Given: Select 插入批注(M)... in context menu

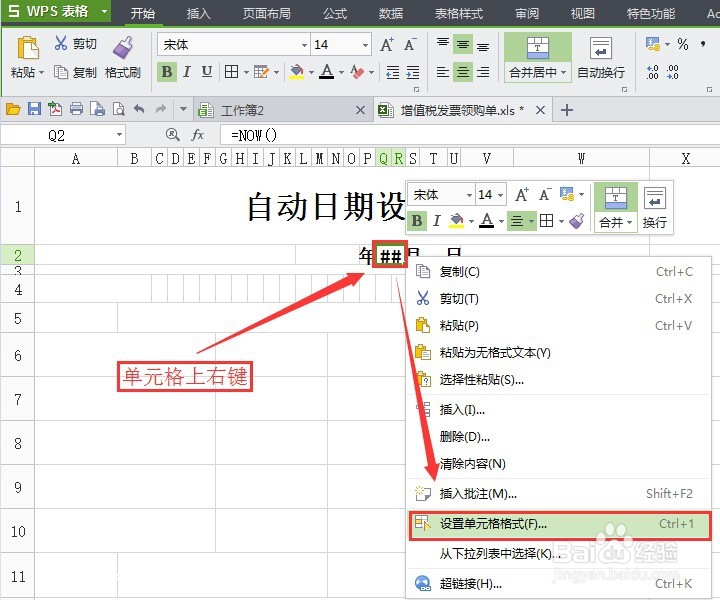Looking at the screenshot, I should (558, 493).
